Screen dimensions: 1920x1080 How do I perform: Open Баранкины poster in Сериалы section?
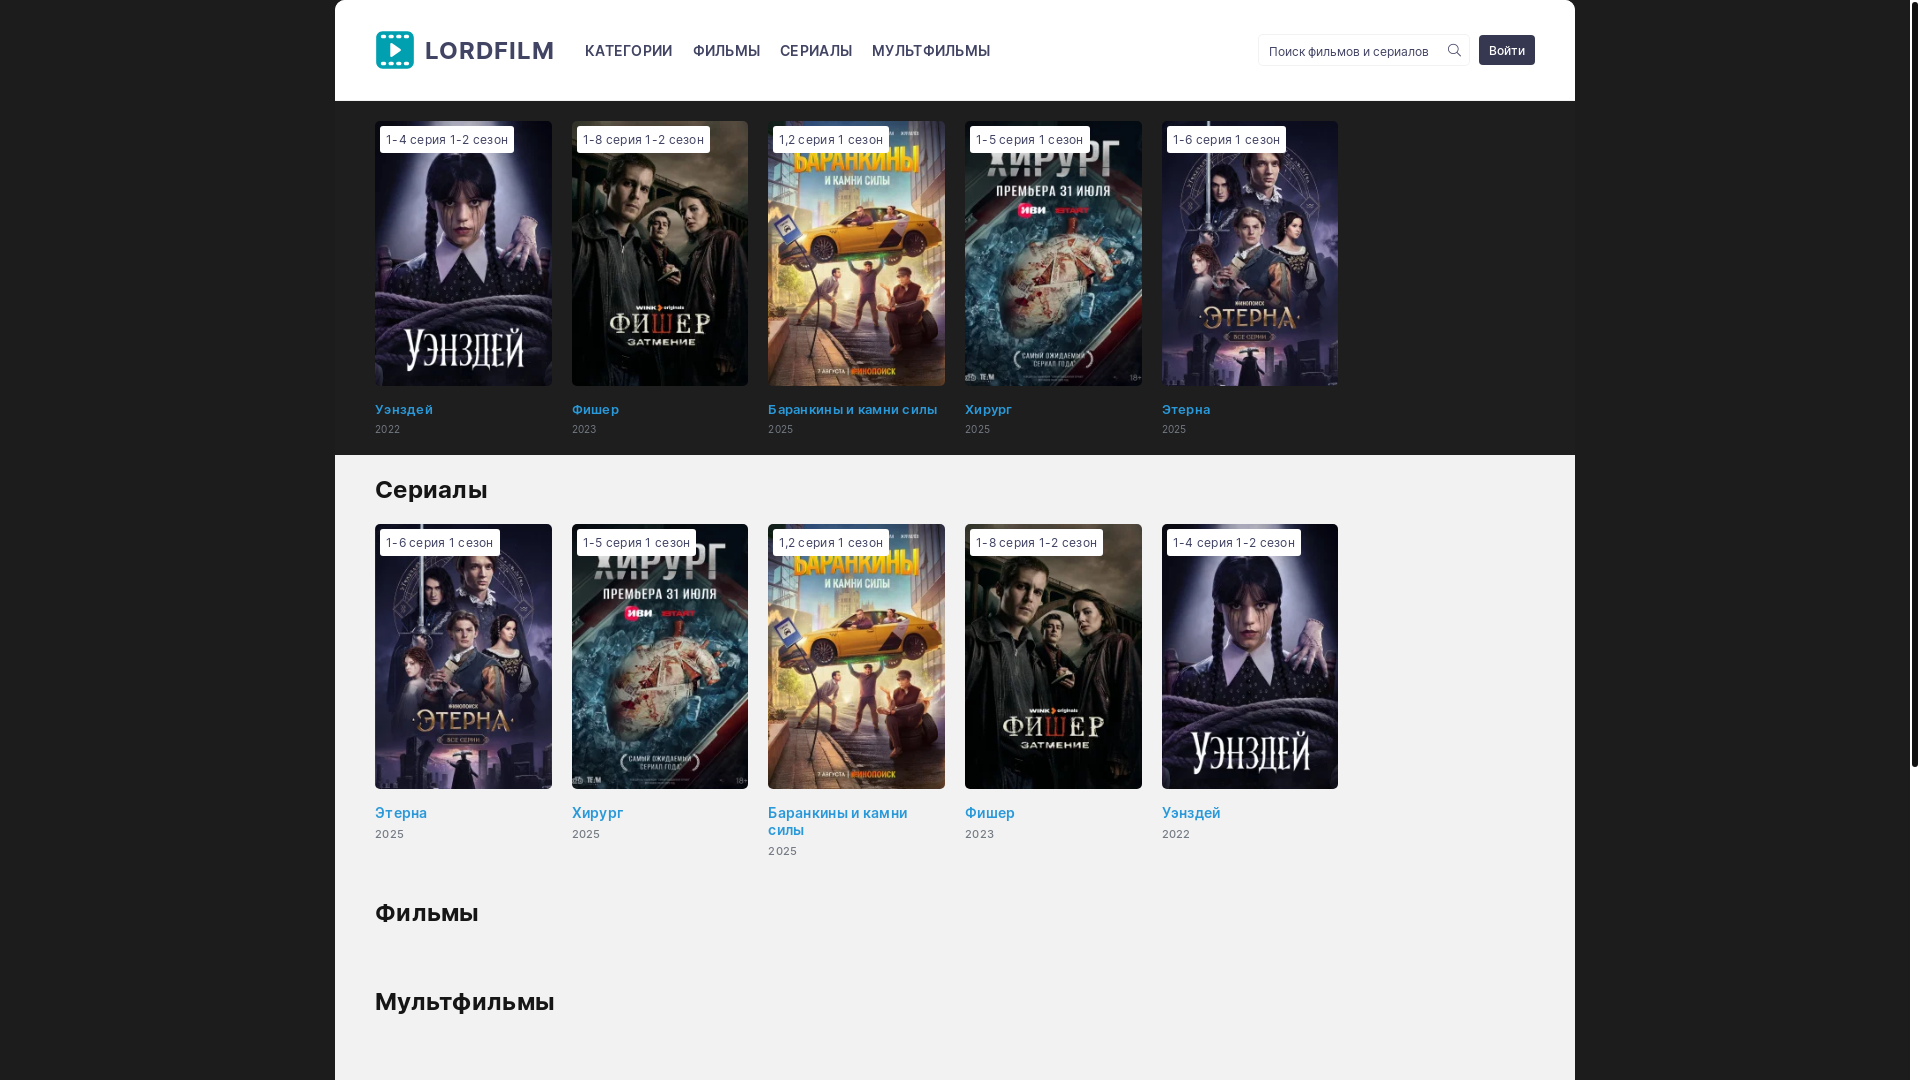click(x=856, y=656)
